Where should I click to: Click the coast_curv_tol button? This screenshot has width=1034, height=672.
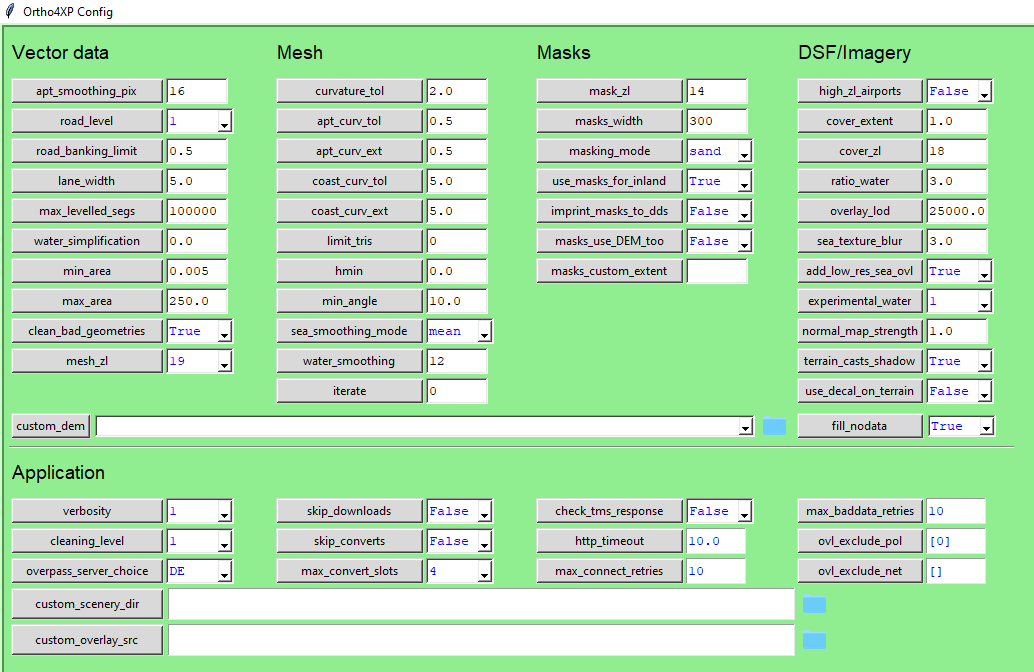coord(350,181)
